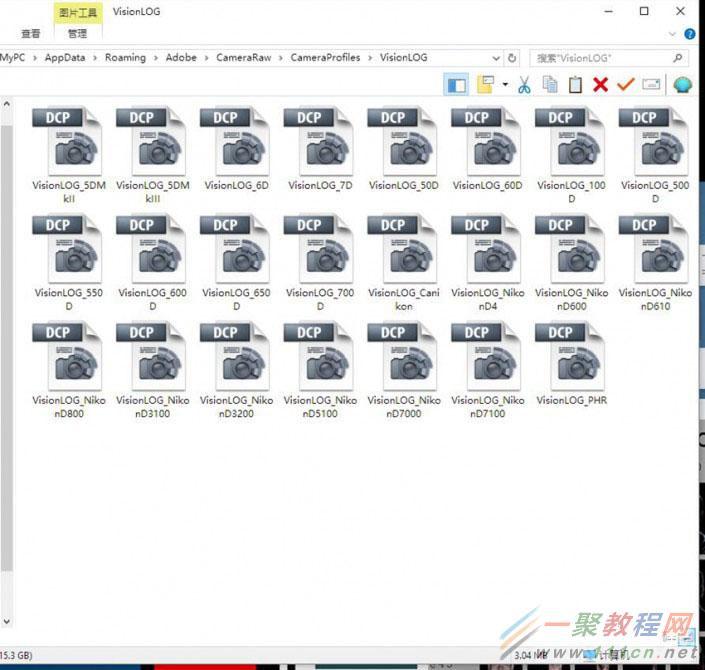Screen dimensions: 705x670
Task: Click the scrollbar down arrow
Action: point(7,621)
